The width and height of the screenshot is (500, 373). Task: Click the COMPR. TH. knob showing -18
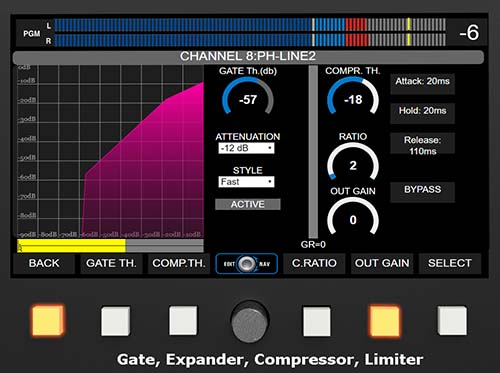353,99
